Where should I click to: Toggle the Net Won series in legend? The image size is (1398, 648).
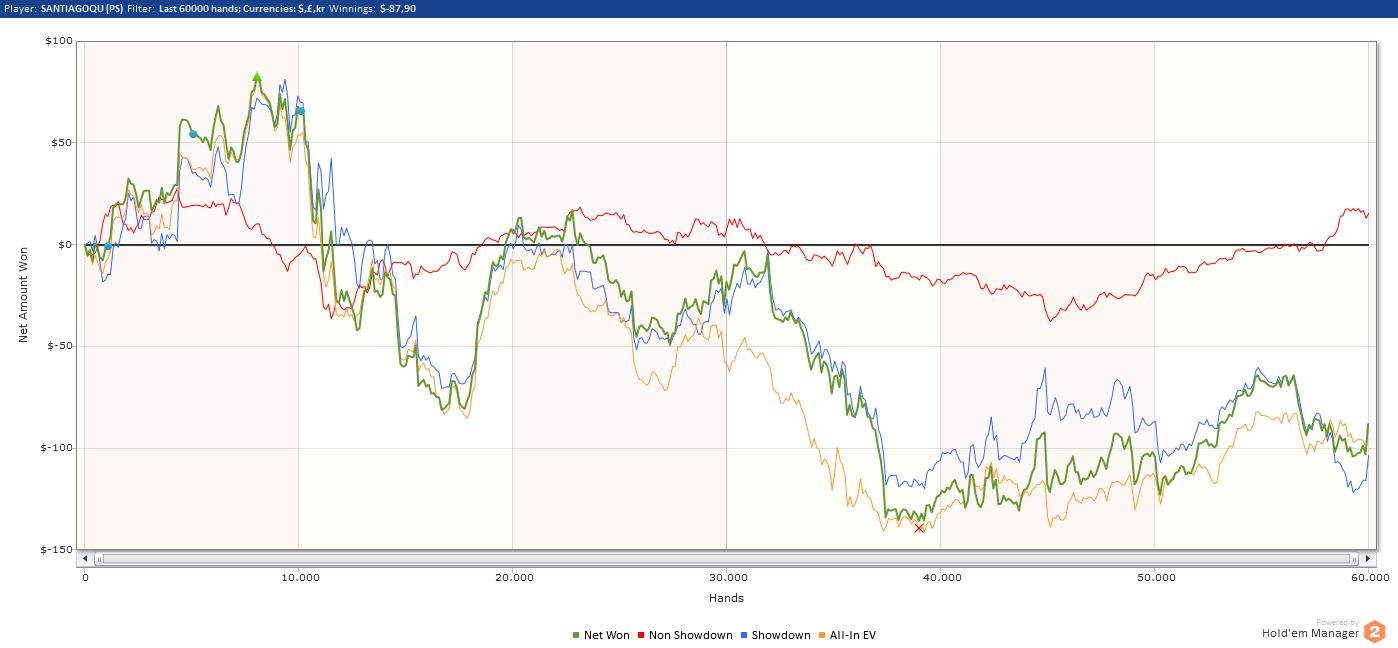click(x=601, y=635)
